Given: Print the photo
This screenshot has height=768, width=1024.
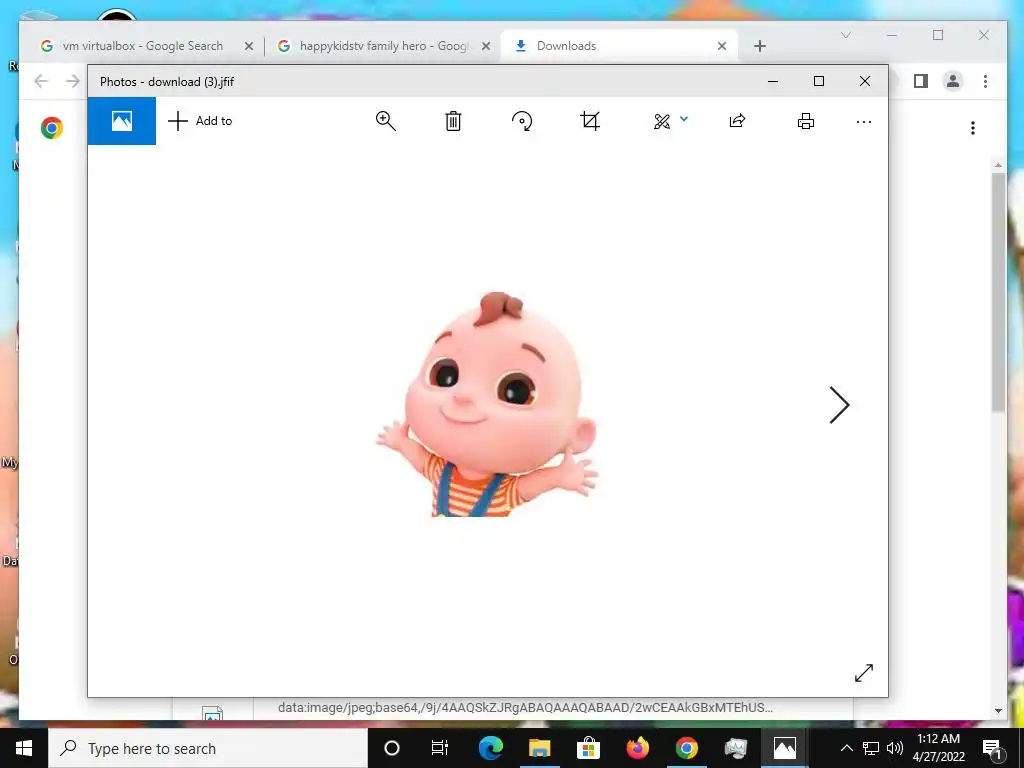Looking at the screenshot, I should 806,121.
